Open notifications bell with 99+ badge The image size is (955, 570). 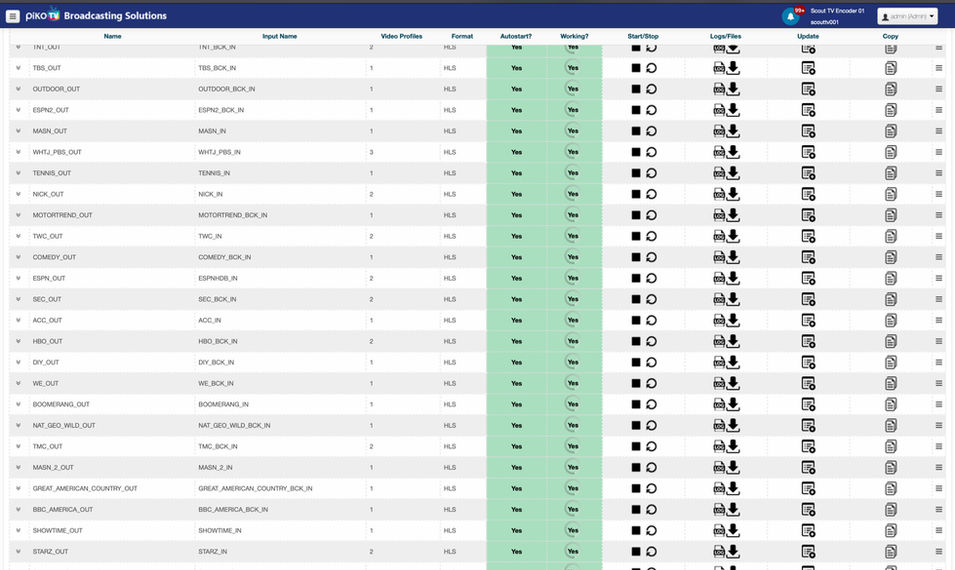(x=791, y=16)
